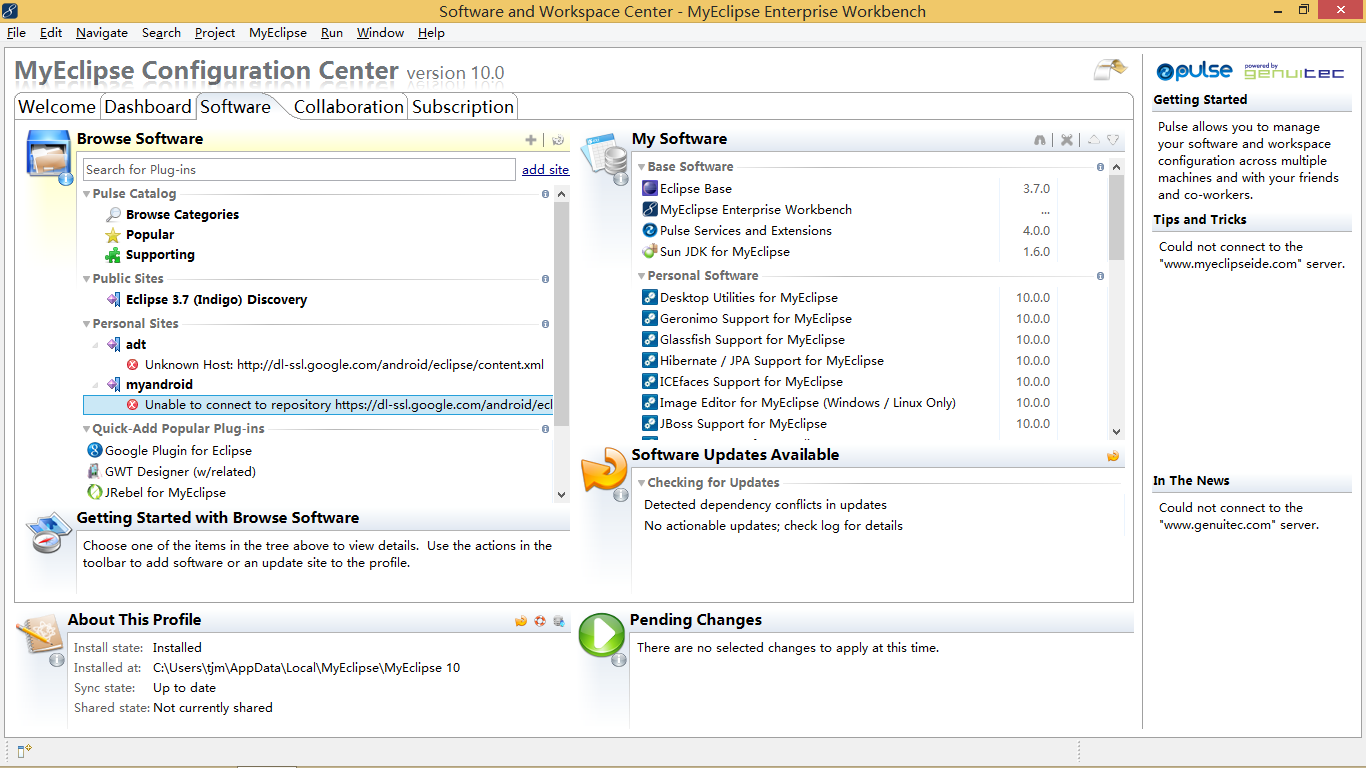
Task: Click the move-up triangle icon in My Software header
Action: (1094, 140)
